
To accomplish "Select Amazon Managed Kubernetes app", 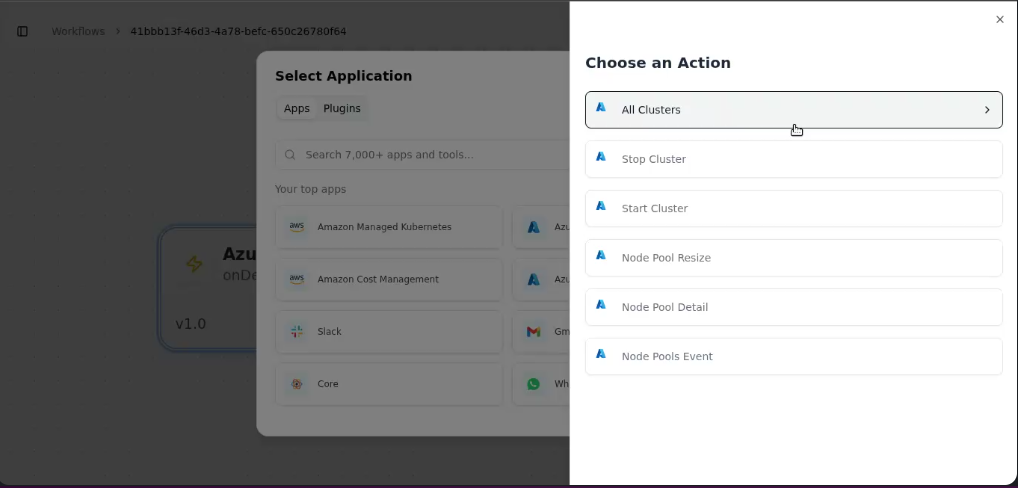I will click(389, 227).
